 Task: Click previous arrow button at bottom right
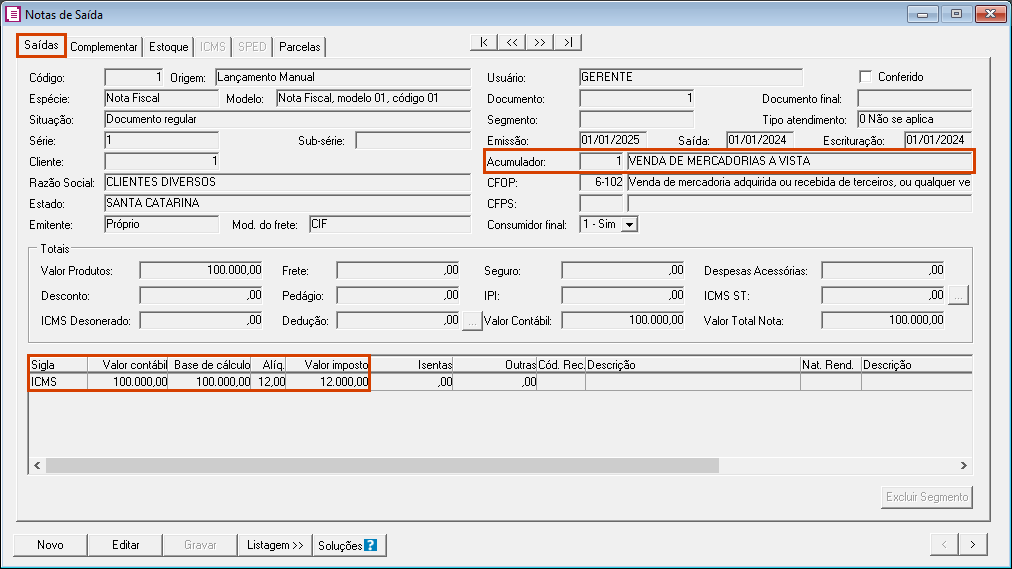pyautogui.click(x=944, y=544)
